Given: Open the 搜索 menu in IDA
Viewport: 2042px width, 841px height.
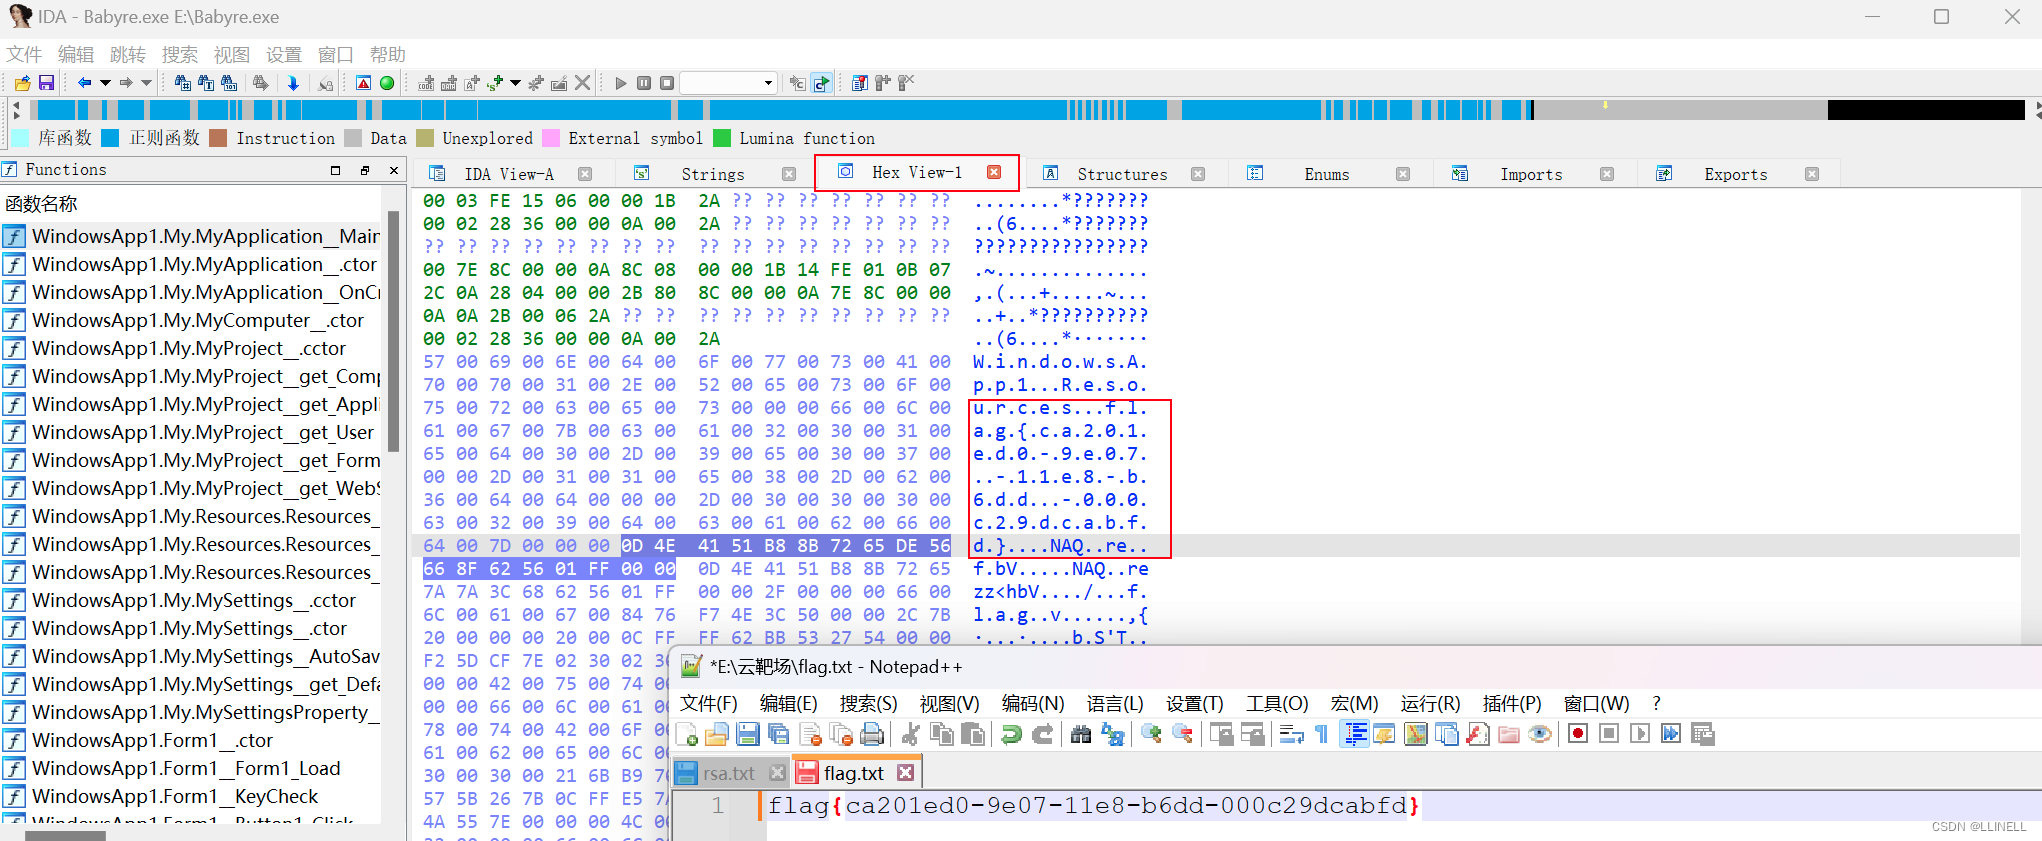Looking at the screenshot, I should (x=180, y=54).
